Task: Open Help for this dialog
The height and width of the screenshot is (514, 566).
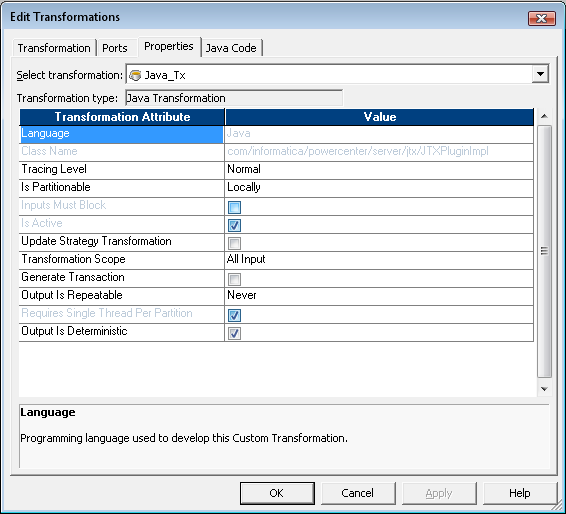Action: coord(519,493)
